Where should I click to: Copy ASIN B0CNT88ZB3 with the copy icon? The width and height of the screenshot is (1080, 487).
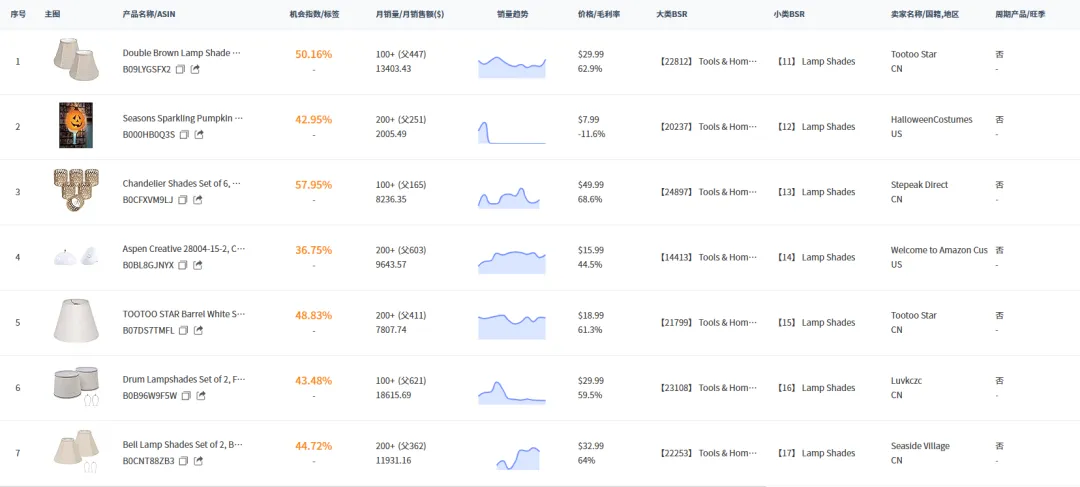point(183,462)
